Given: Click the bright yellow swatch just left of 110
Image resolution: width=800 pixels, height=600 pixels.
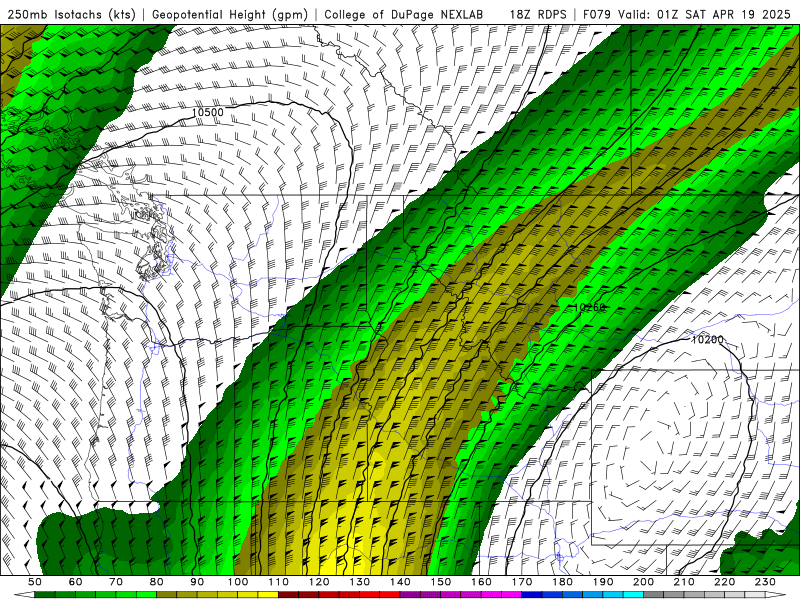Looking at the screenshot, I should [x=268, y=595].
